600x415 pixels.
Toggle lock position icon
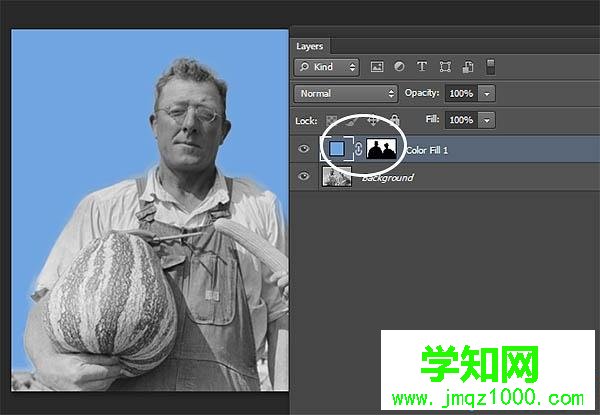click(373, 120)
